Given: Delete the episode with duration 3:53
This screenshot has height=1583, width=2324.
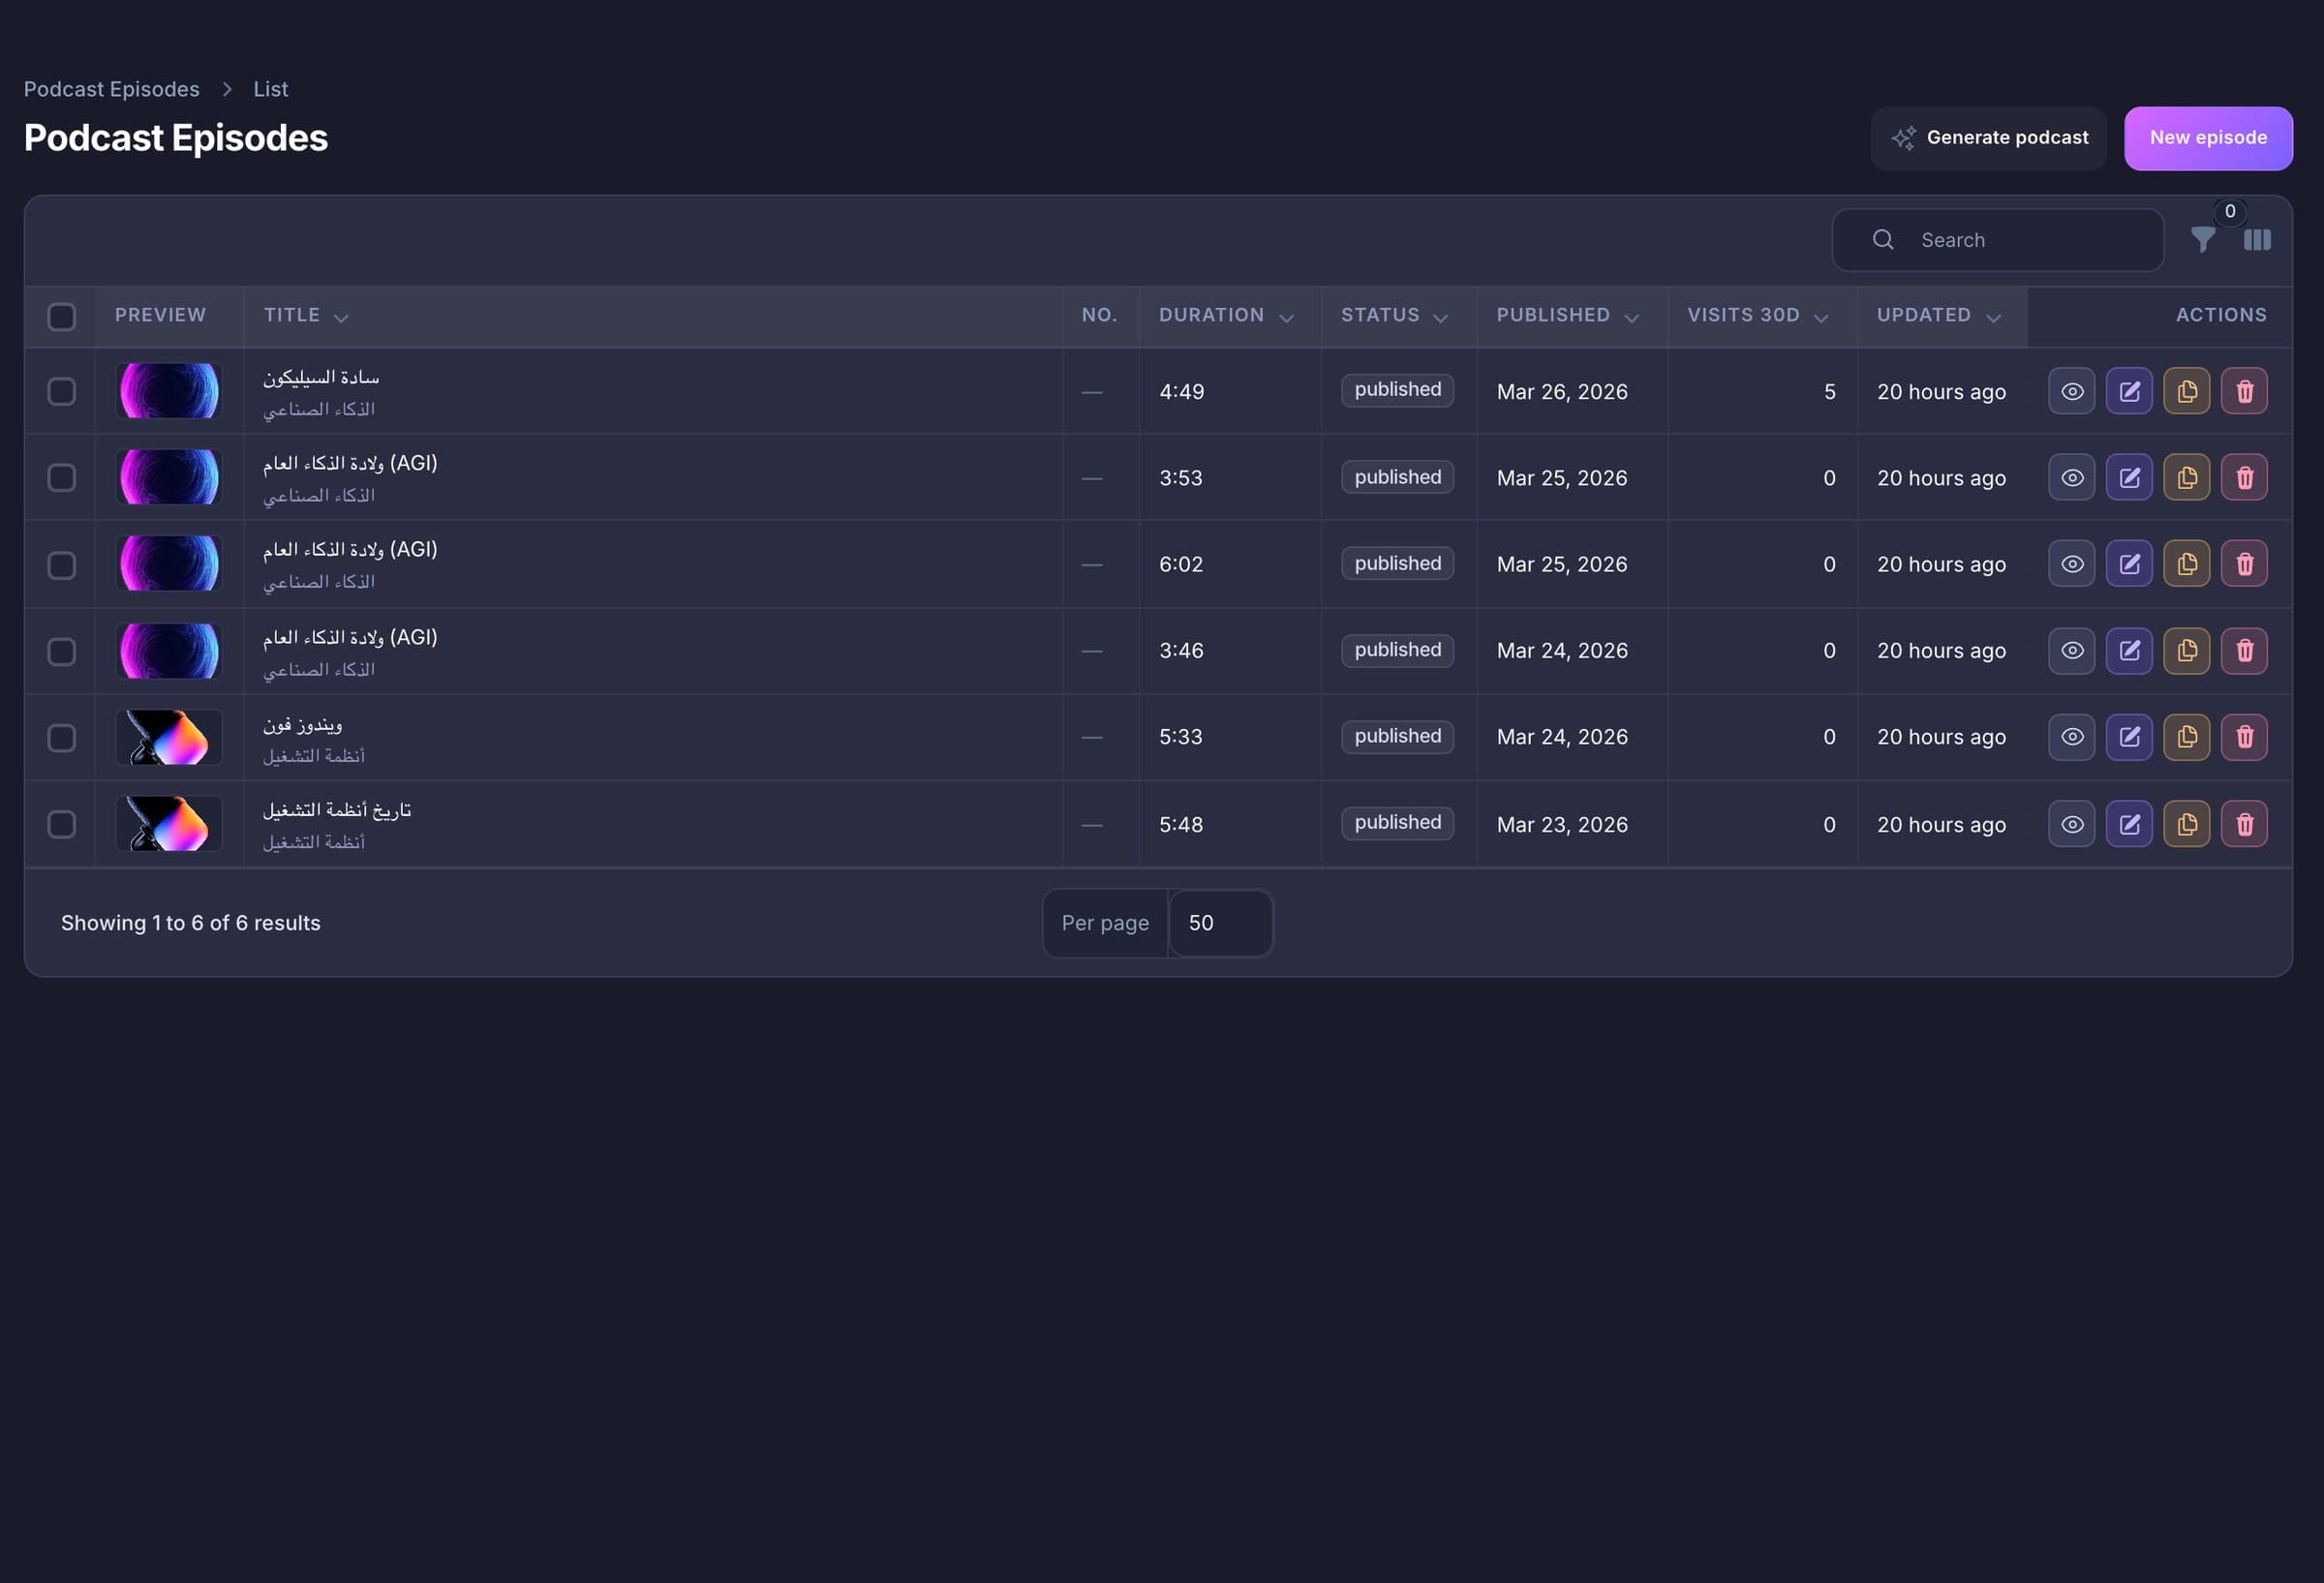Looking at the screenshot, I should coord(2244,477).
